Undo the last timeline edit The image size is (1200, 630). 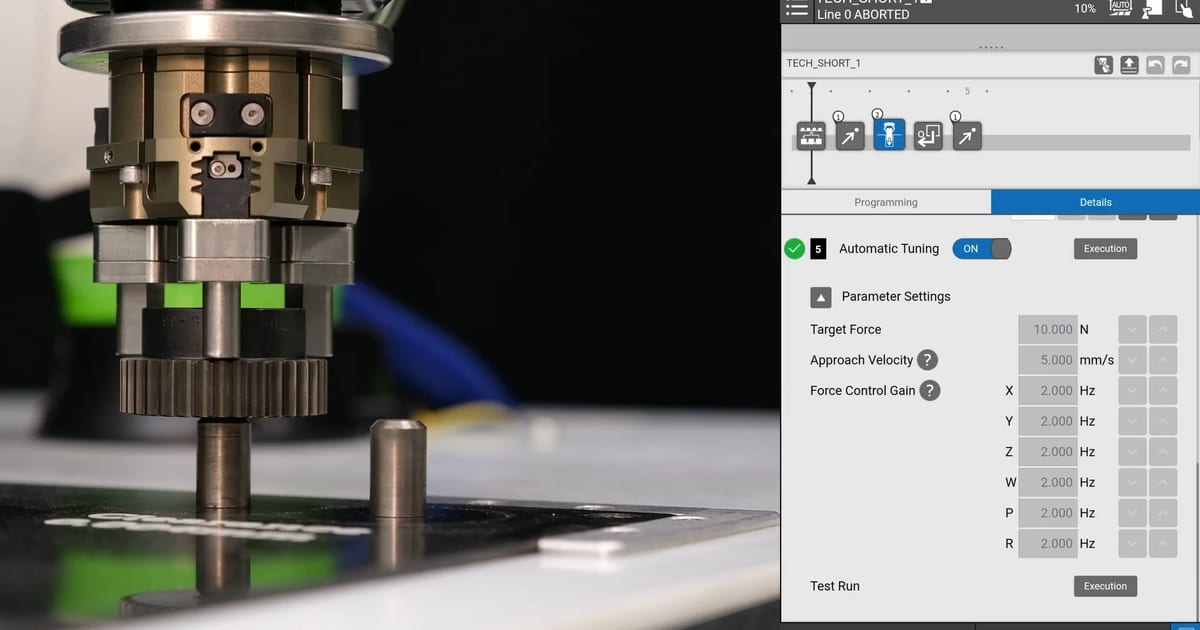point(1155,65)
